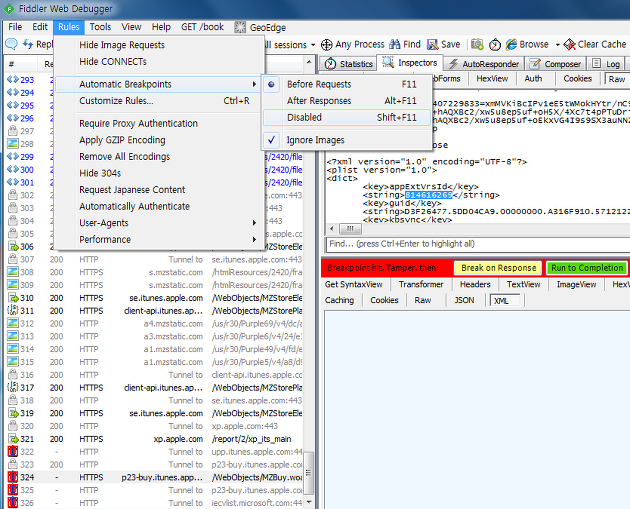Screen dimensions: 630x509
Task: Switch to the Statistics tab
Action: [349, 63]
